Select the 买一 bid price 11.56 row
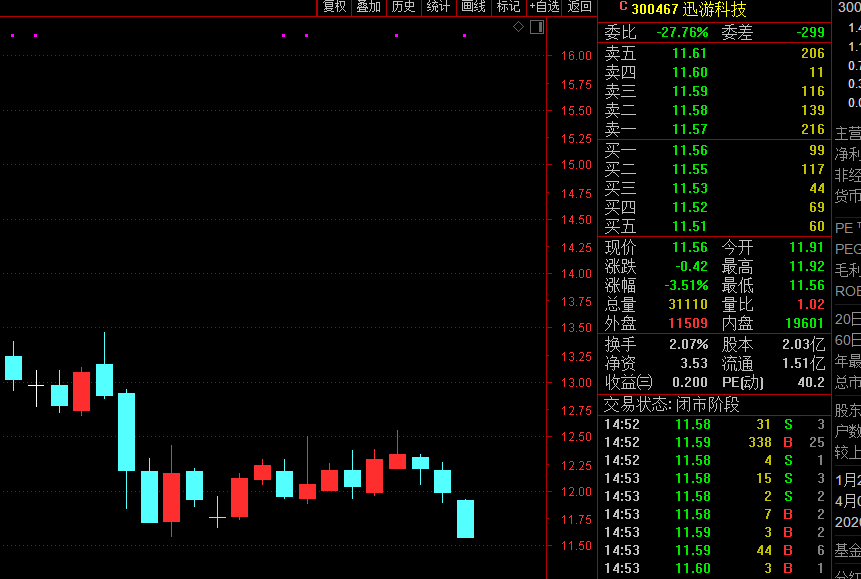This screenshot has width=861, height=579. (714, 150)
